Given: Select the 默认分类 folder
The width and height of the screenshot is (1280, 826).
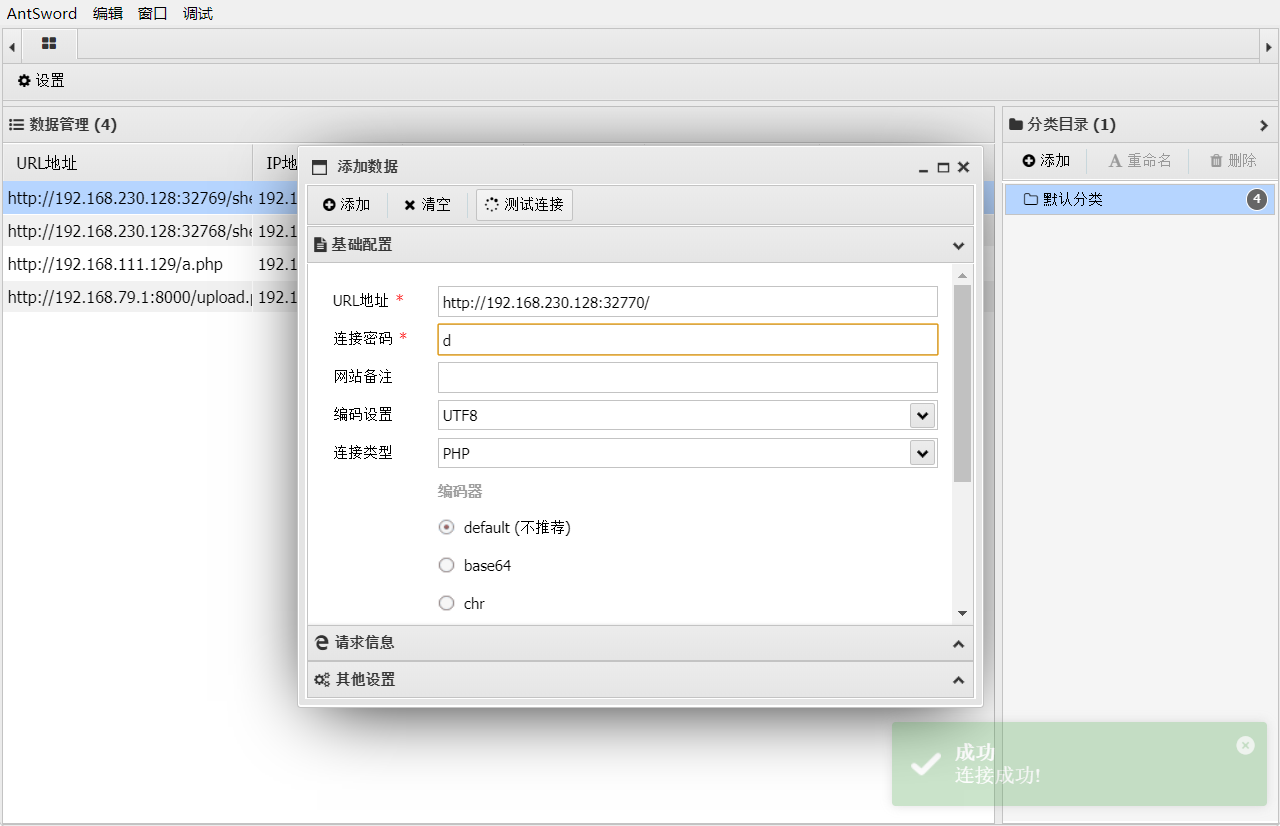Looking at the screenshot, I should 1140,199.
